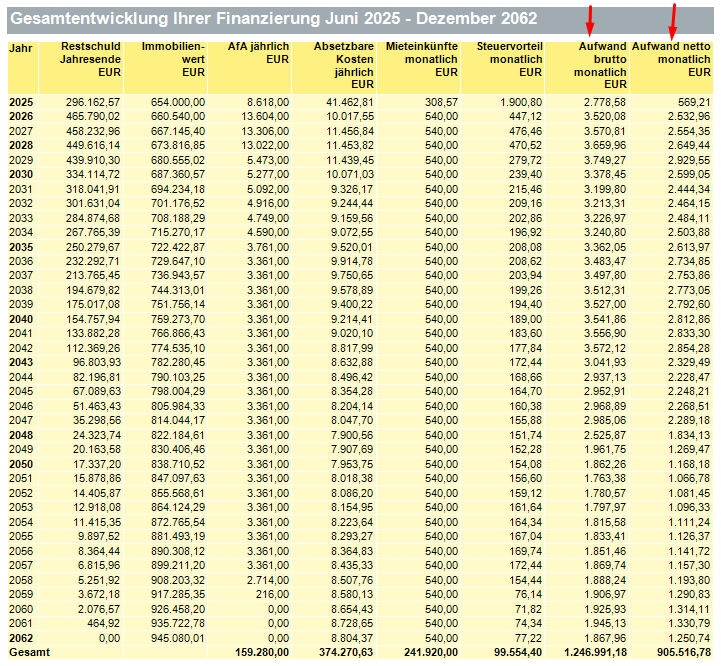Click AfA value 5.092,00

268,189
